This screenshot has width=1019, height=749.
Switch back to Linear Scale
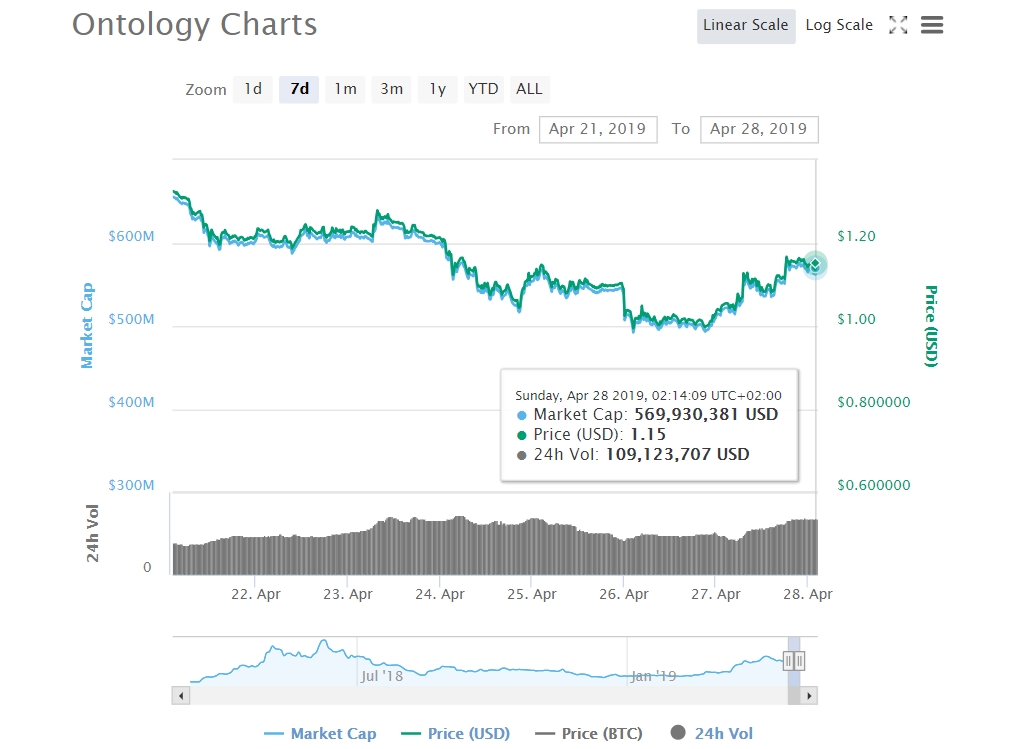coord(745,24)
